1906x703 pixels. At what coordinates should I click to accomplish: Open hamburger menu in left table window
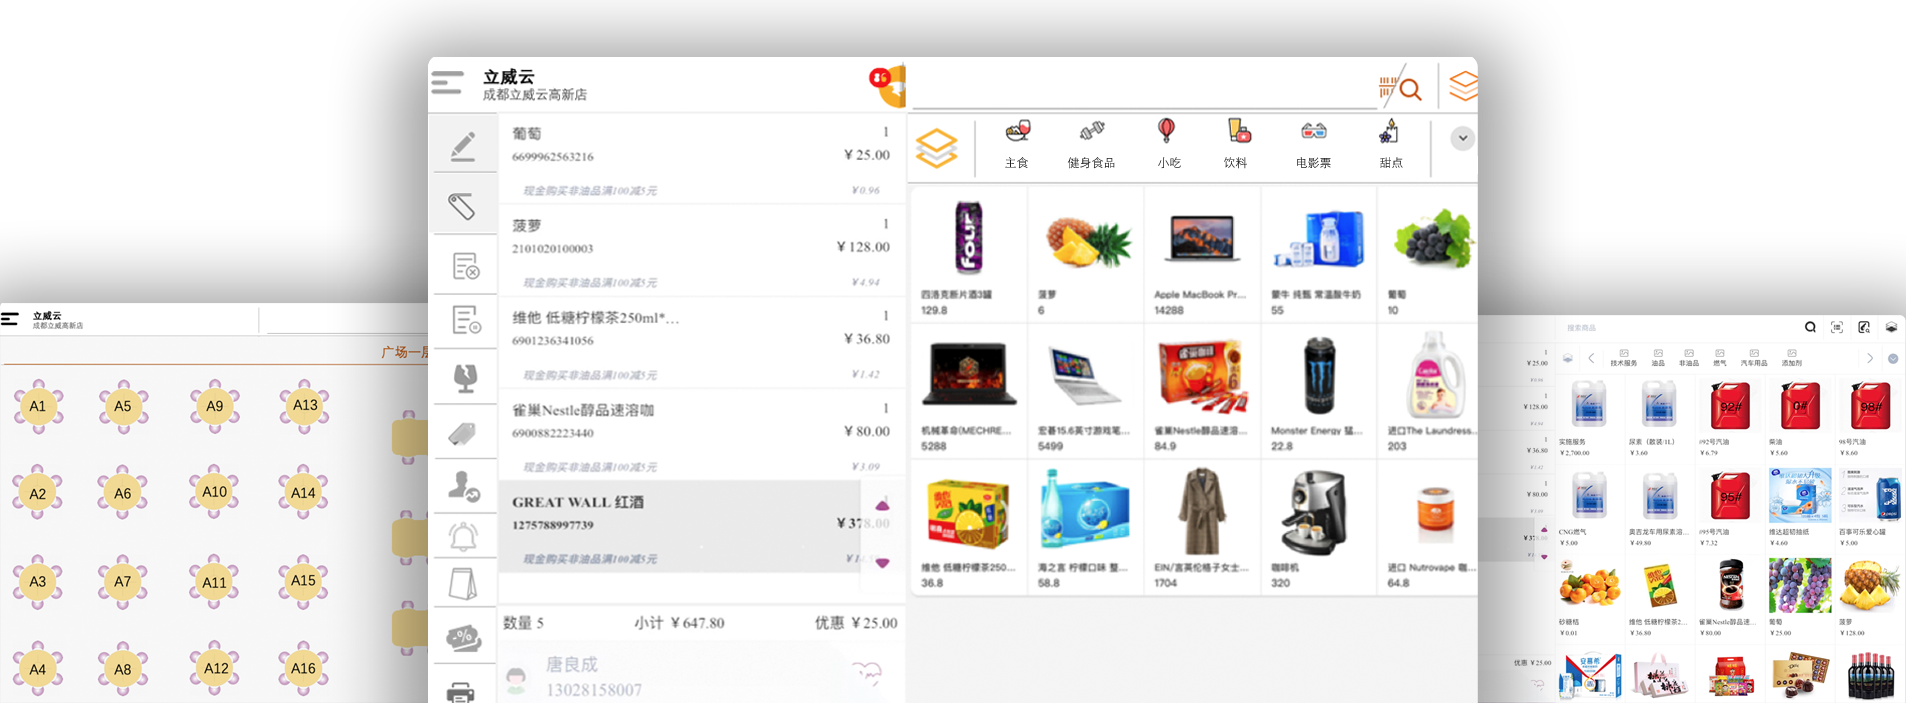[x=10, y=319]
